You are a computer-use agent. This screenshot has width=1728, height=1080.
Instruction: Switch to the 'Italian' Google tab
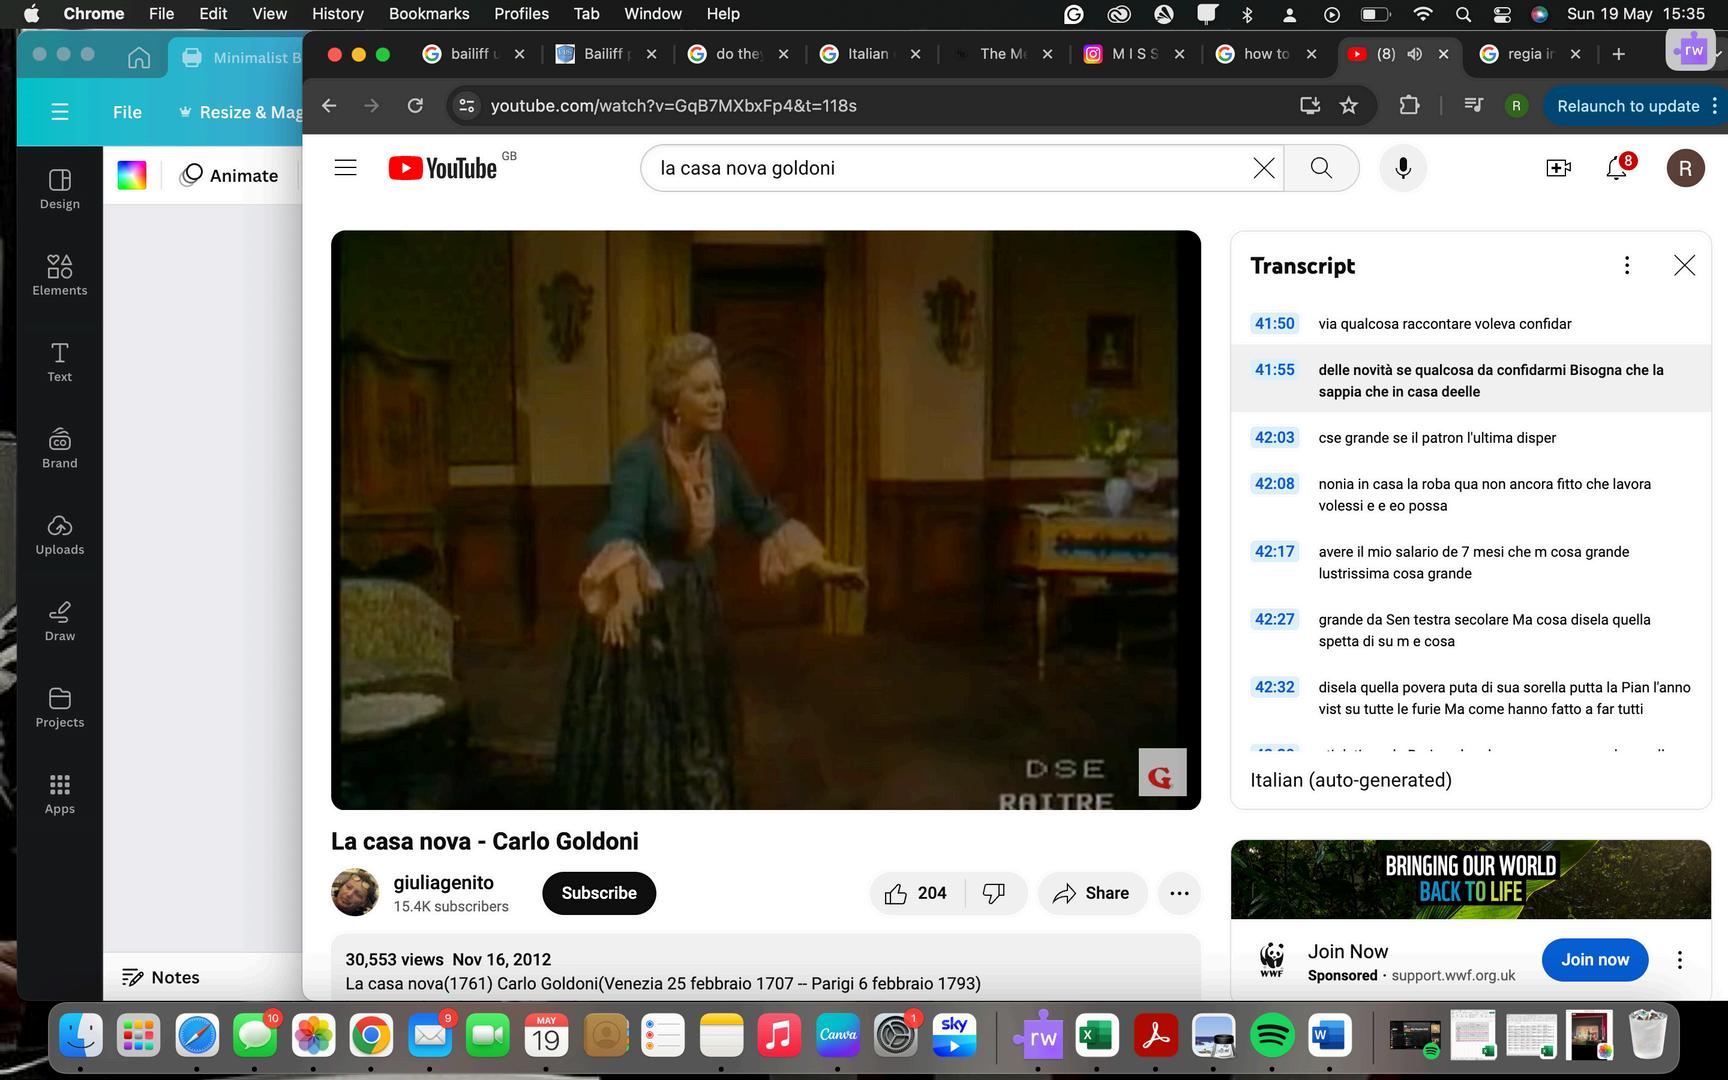tap(870, 54)
